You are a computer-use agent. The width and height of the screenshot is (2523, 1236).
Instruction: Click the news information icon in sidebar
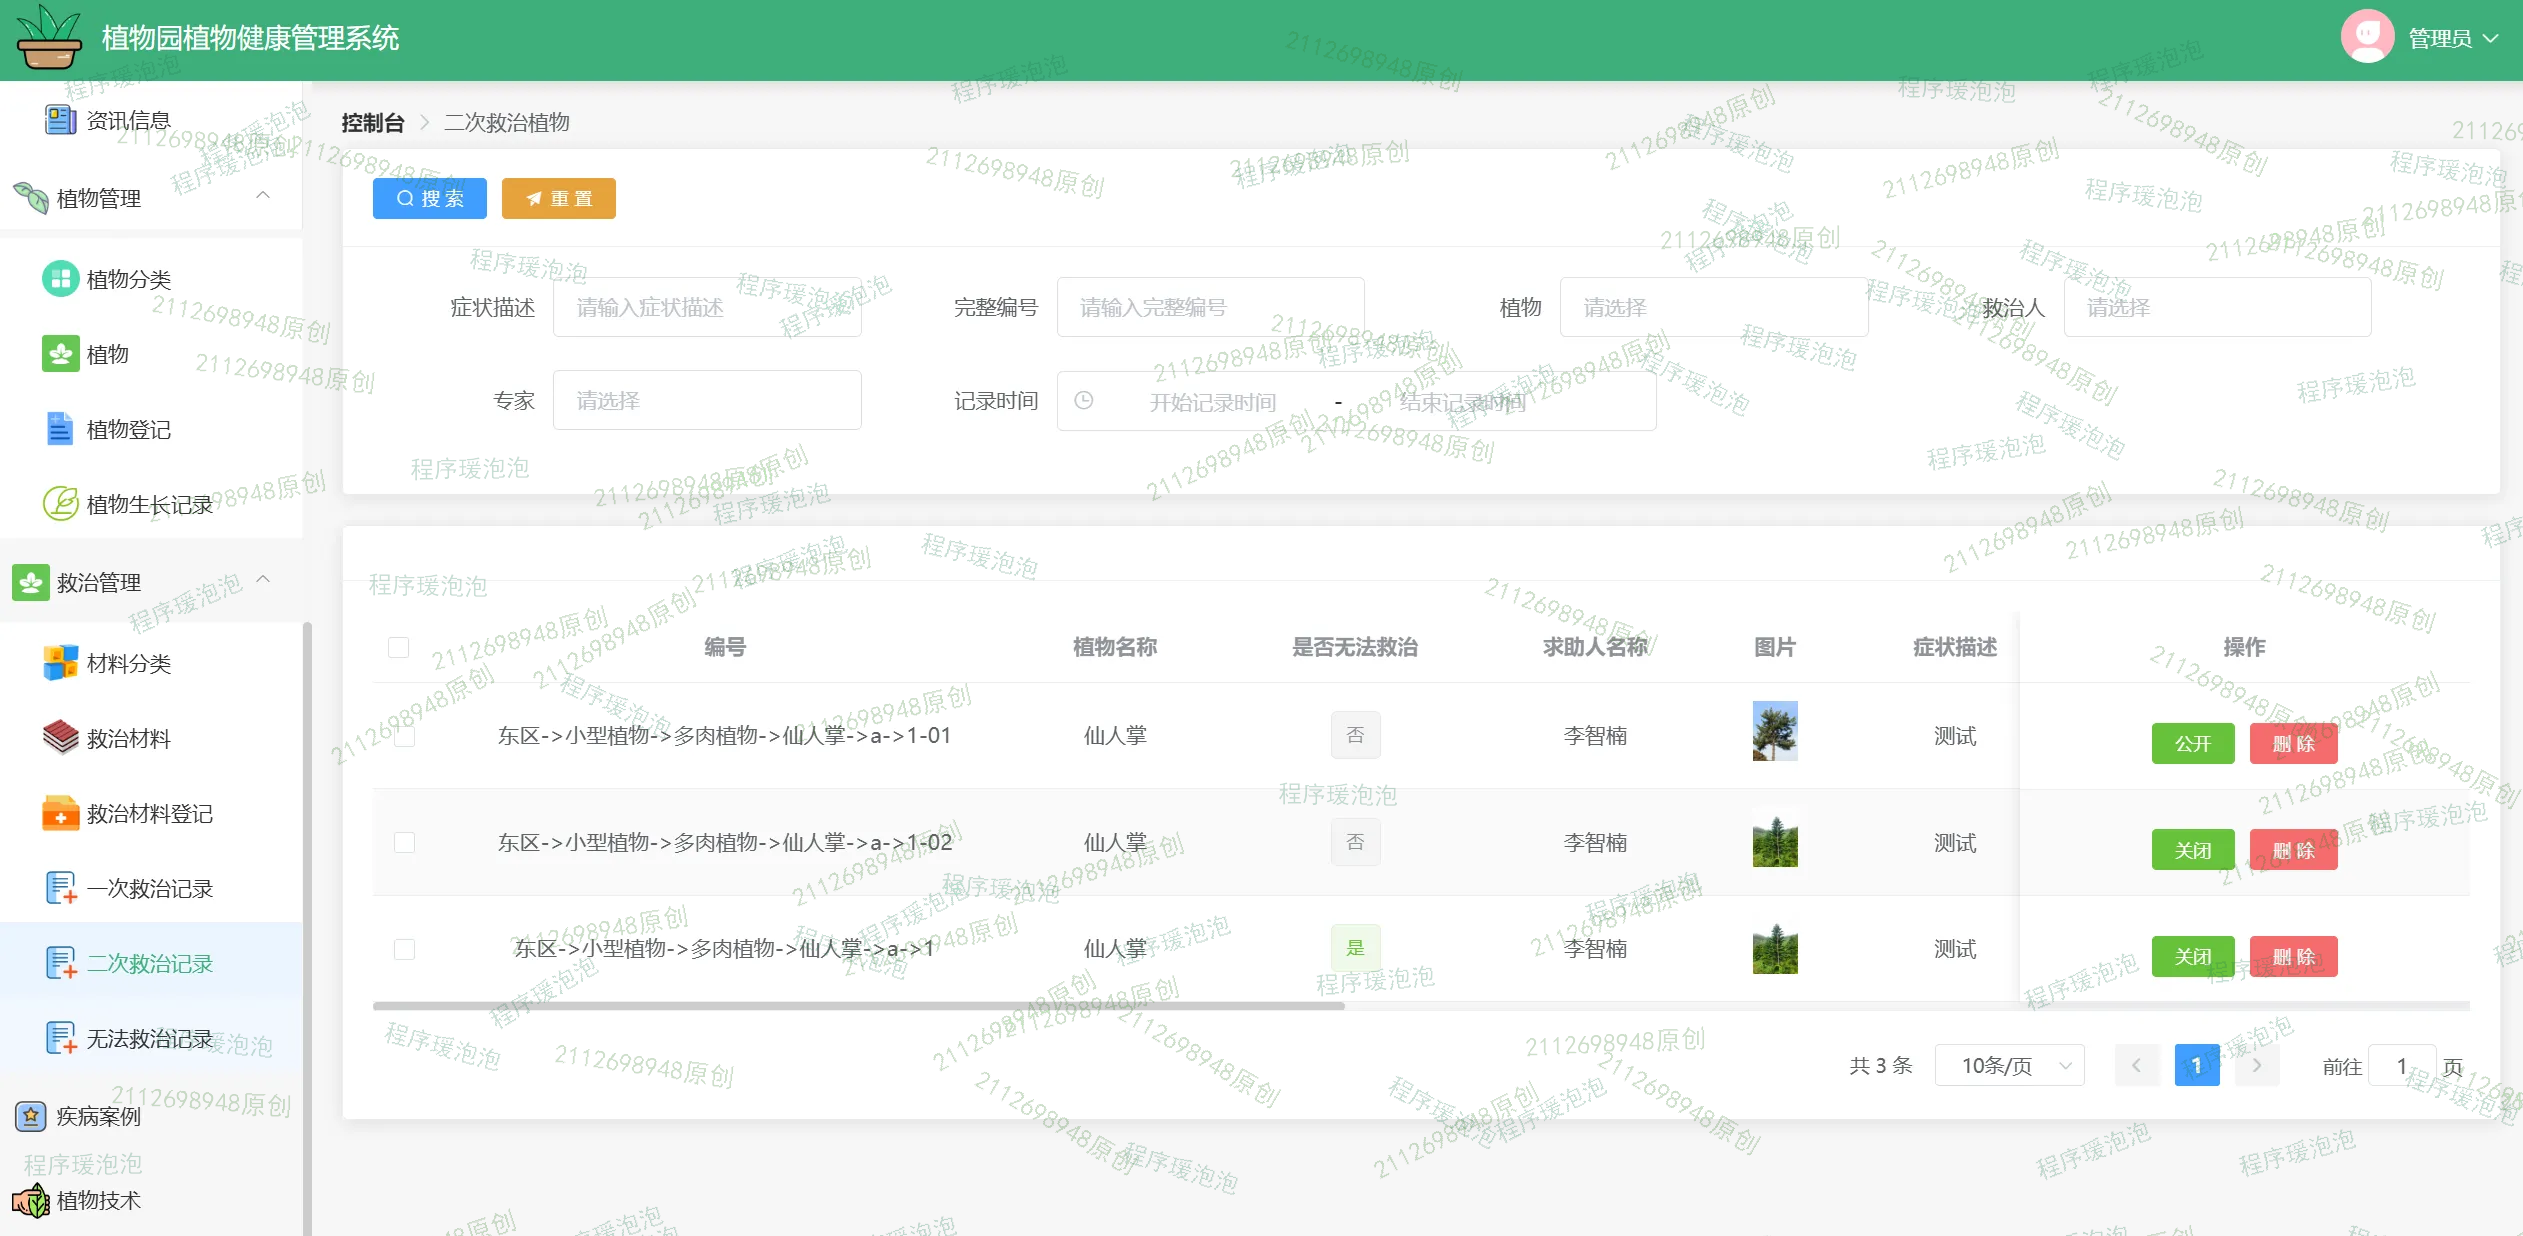tap(60, 120)
